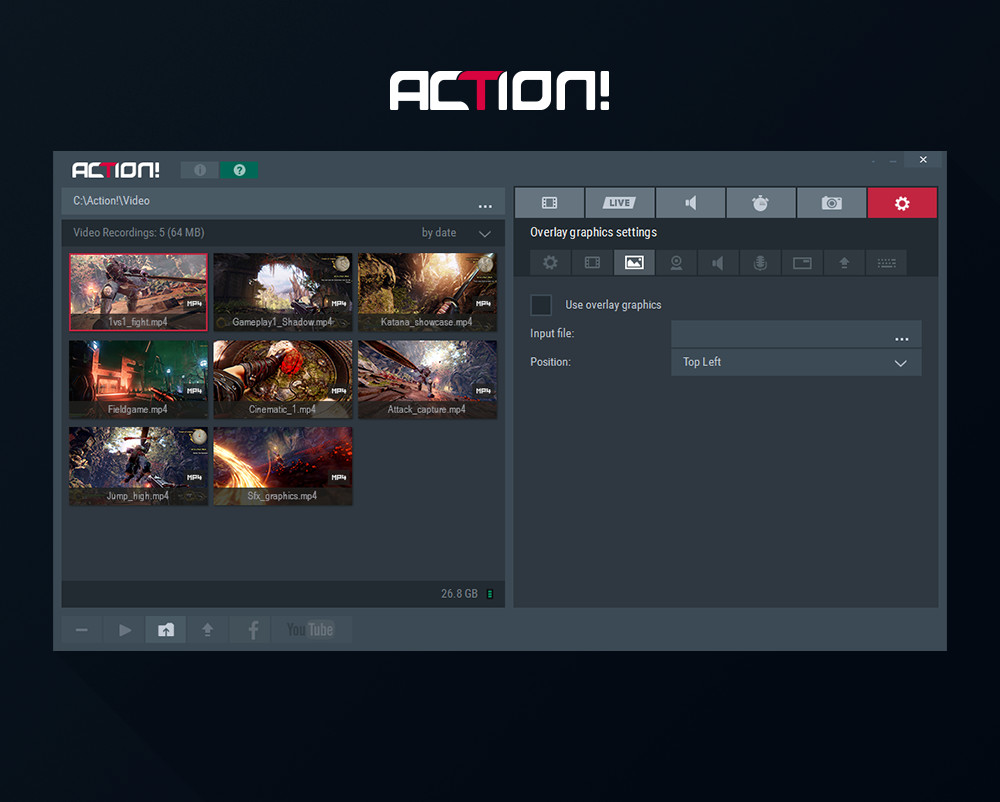Open the upload arrow settings sub-tab
Image resolution: width=1000 pixels, height=802 pixels.
[x=844, y=263]
